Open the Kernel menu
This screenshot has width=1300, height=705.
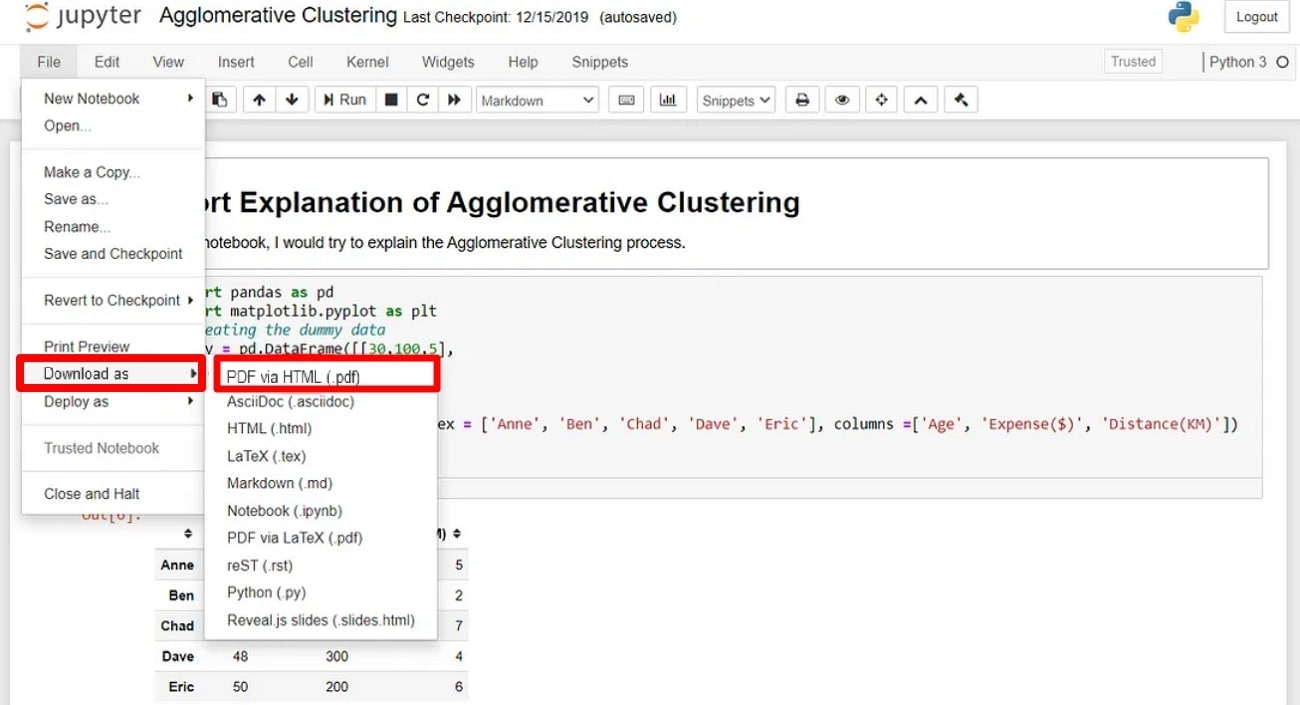click(367, 62)
